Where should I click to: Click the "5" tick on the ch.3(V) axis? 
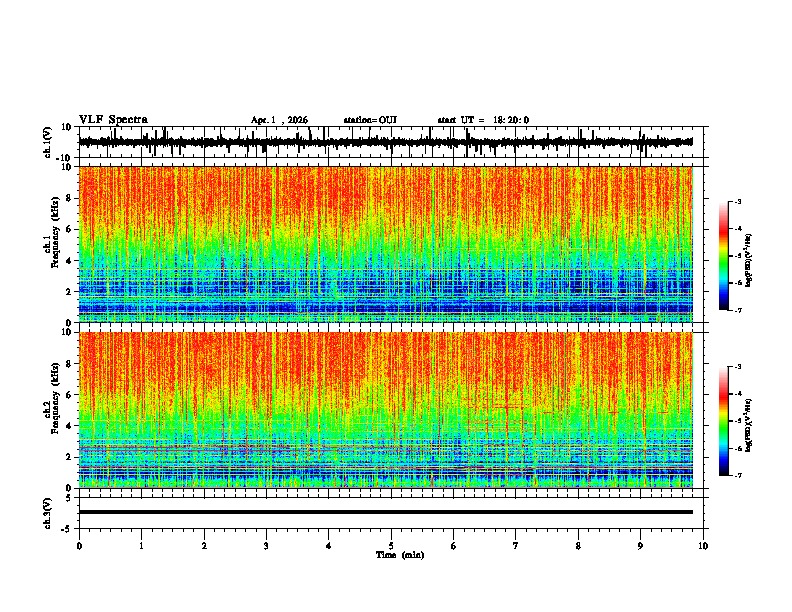coord(69,498)
